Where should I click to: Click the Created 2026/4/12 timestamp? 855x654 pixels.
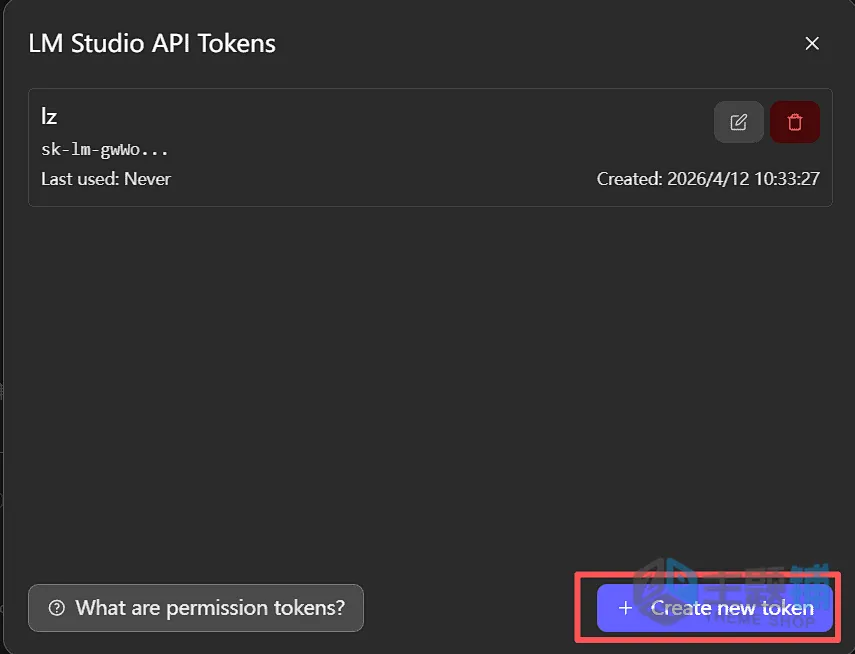[708, 179]
